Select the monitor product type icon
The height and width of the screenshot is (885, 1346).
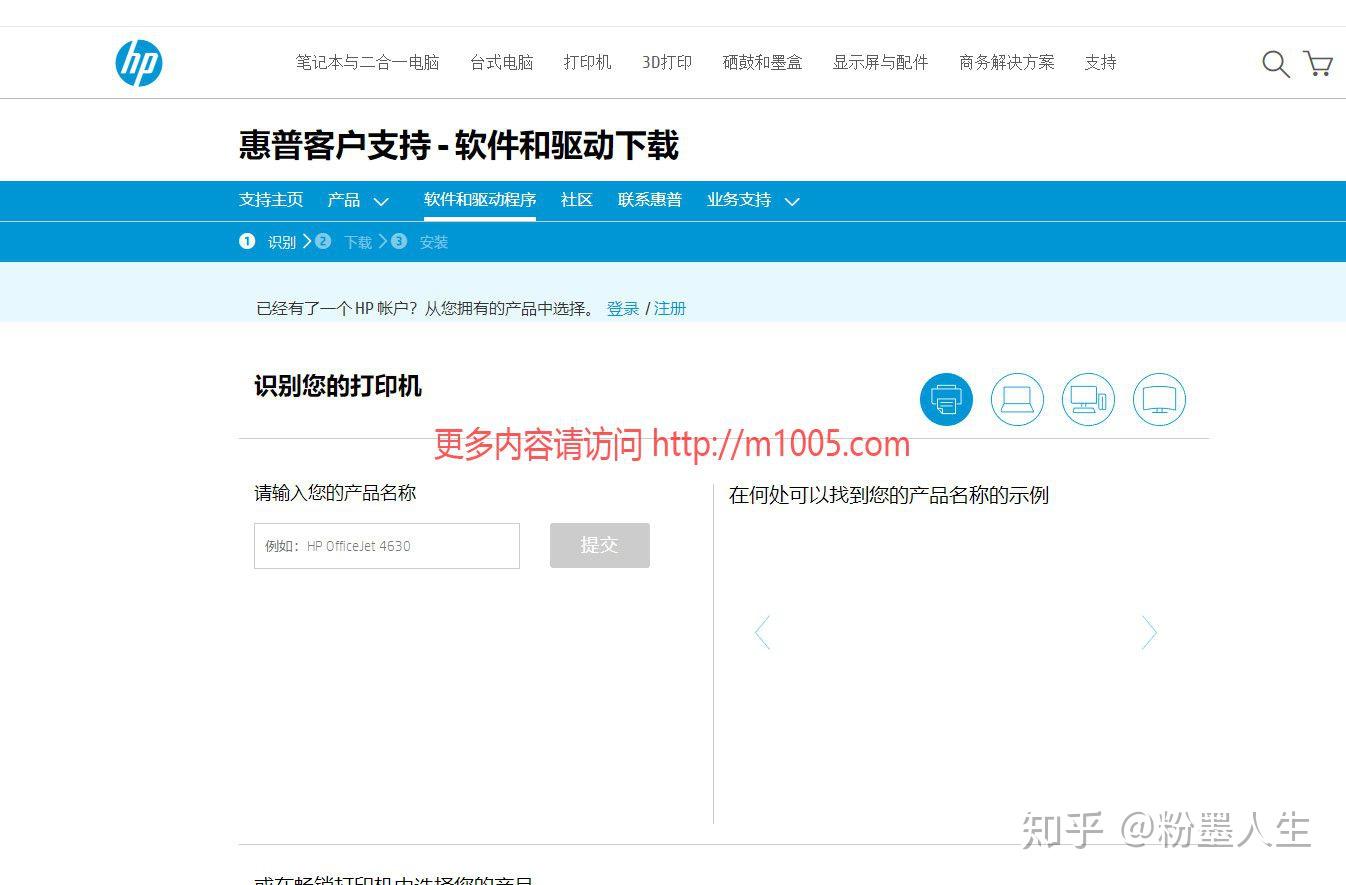[1159, 400]
